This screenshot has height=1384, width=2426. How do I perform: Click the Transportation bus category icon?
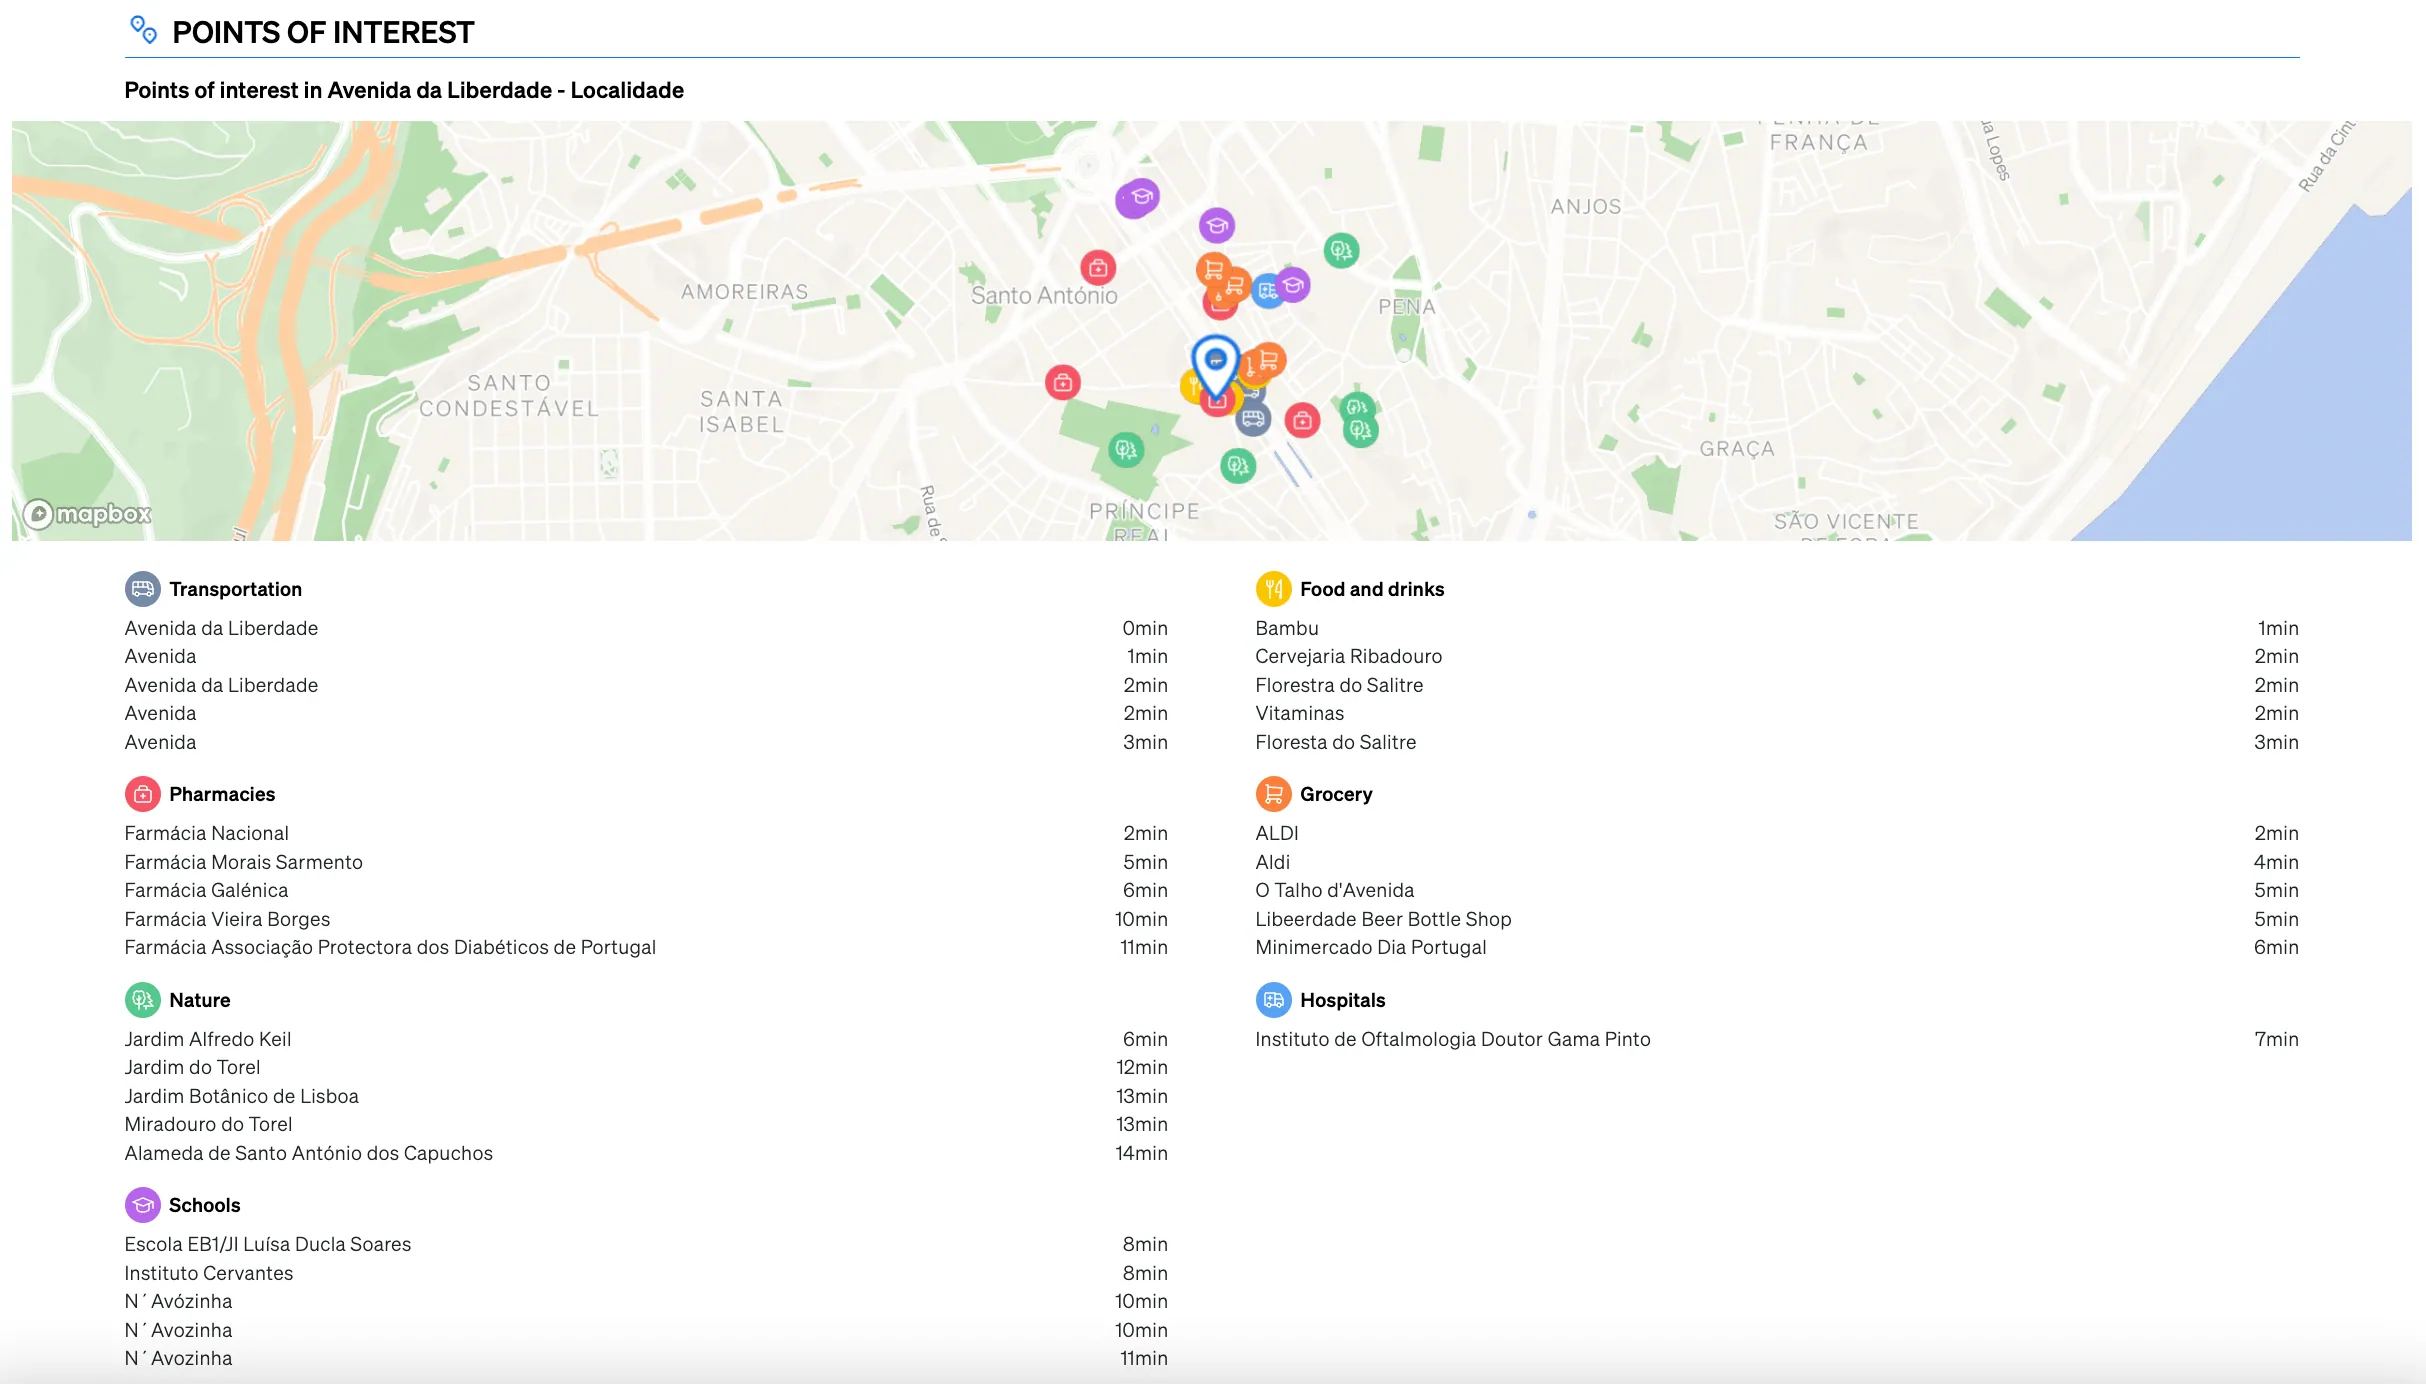pyautogui.click(x=142, y=589)
